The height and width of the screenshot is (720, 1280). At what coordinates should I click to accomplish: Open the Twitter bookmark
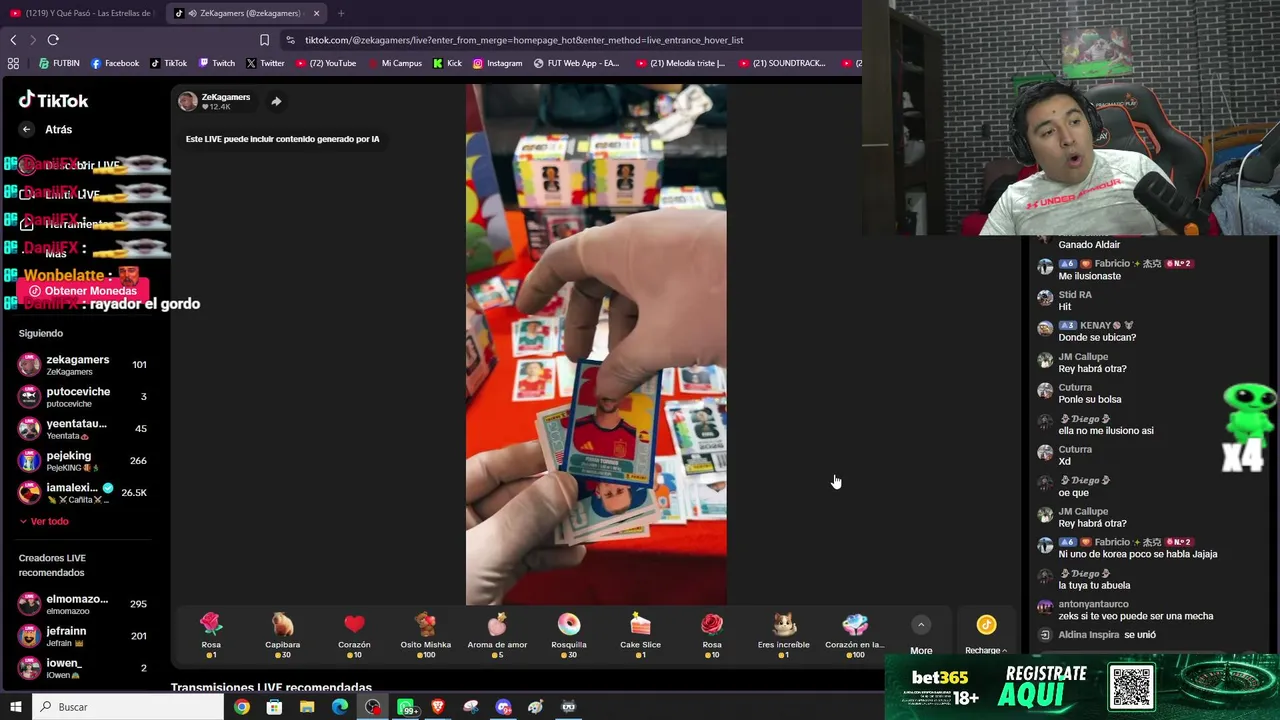click(x=265, y=63)
